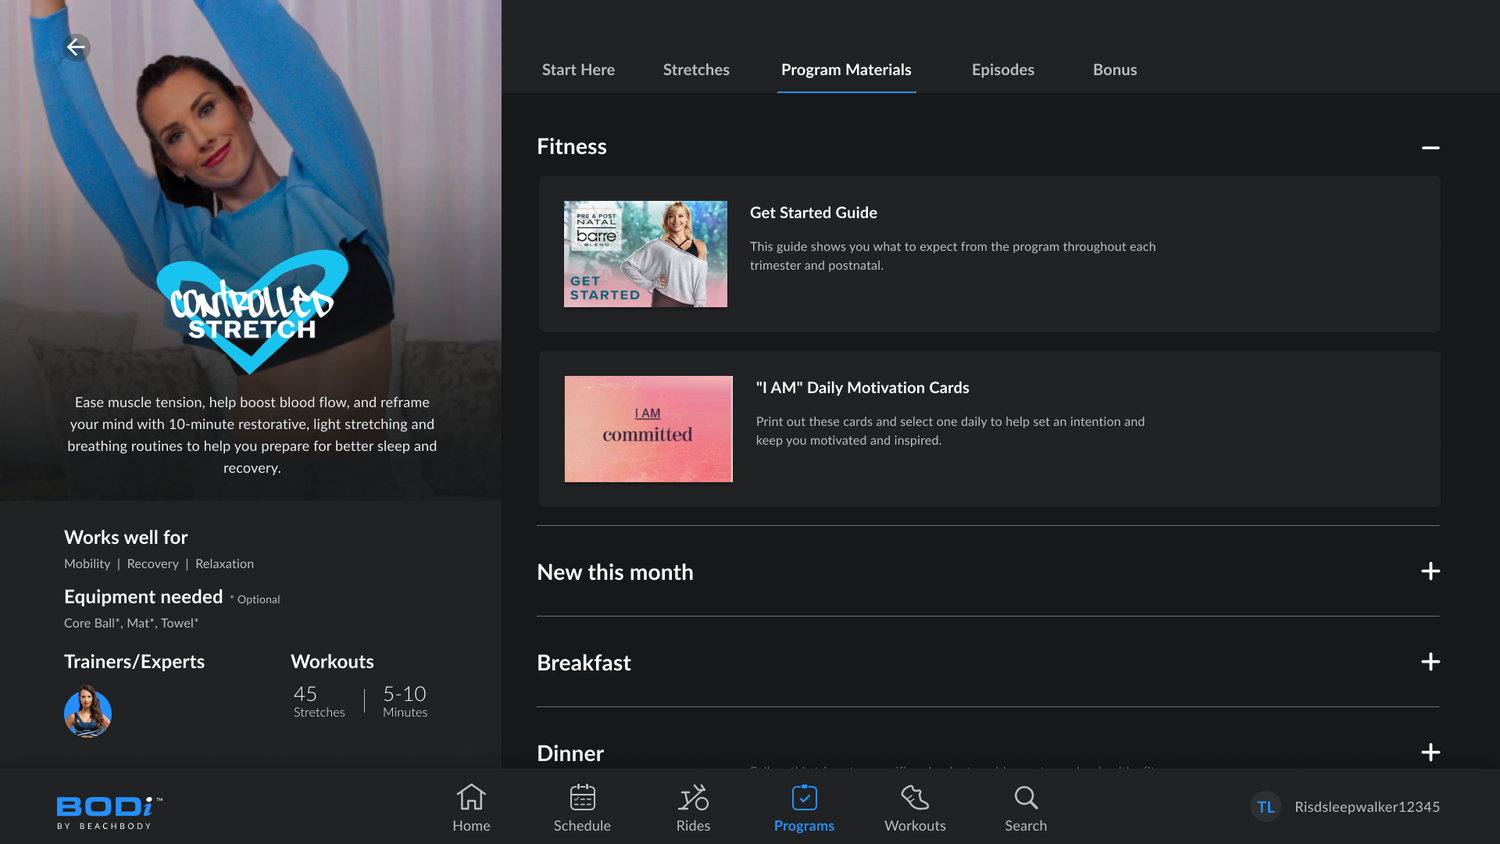Open Home from the bottom navigation
Image resolution: width=1500 pixels, height=844 pixels.
pos(471,808)
